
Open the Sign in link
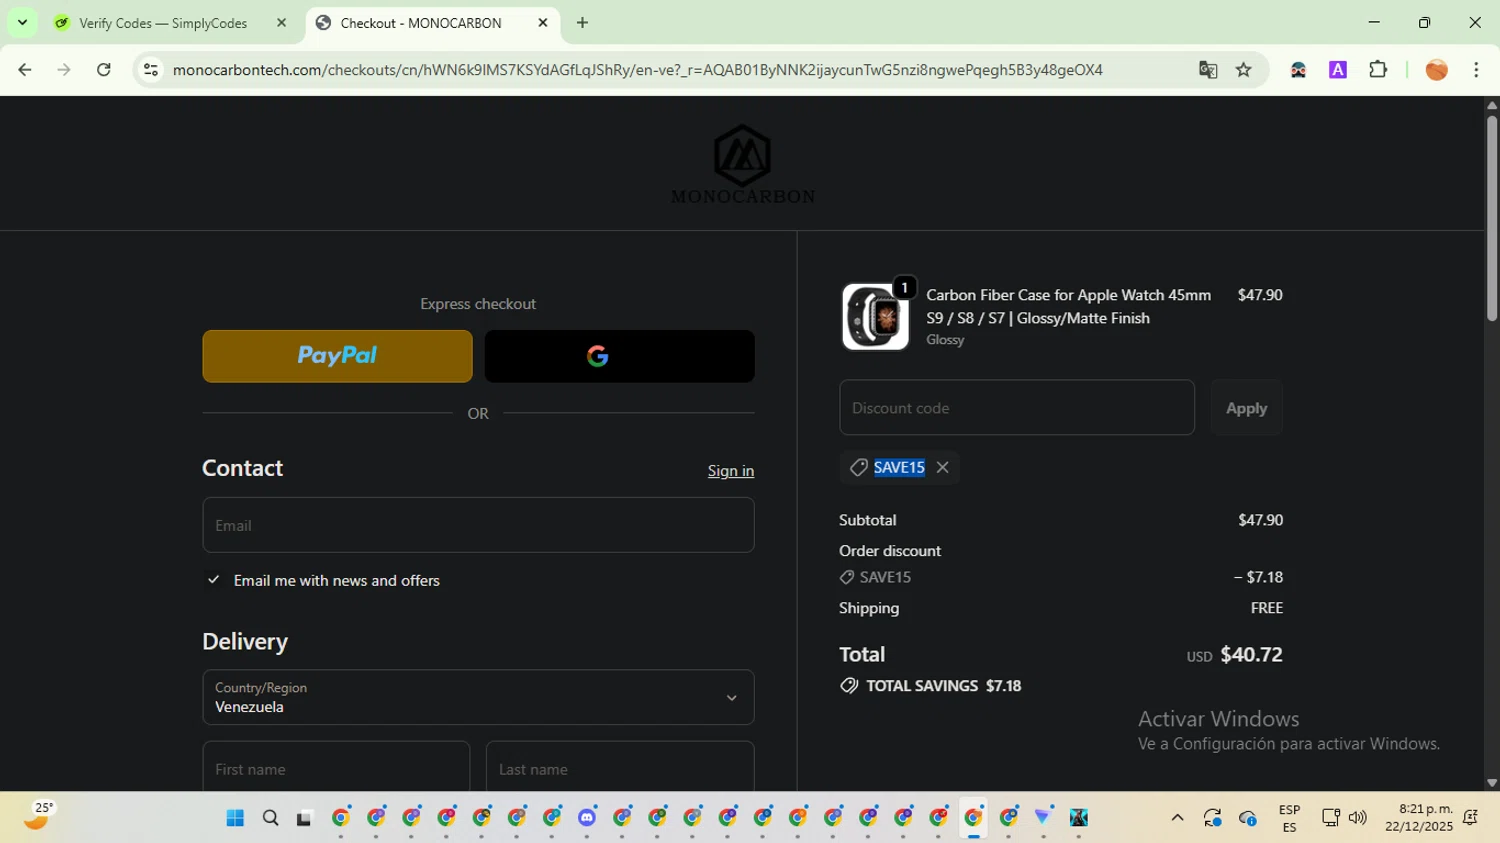point(731,471)
